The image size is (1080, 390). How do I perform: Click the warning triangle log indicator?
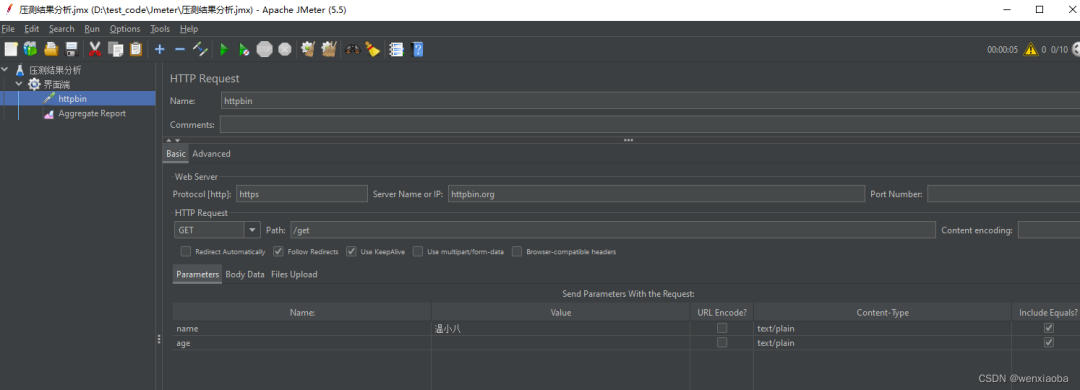click(x=1030, y=49)
